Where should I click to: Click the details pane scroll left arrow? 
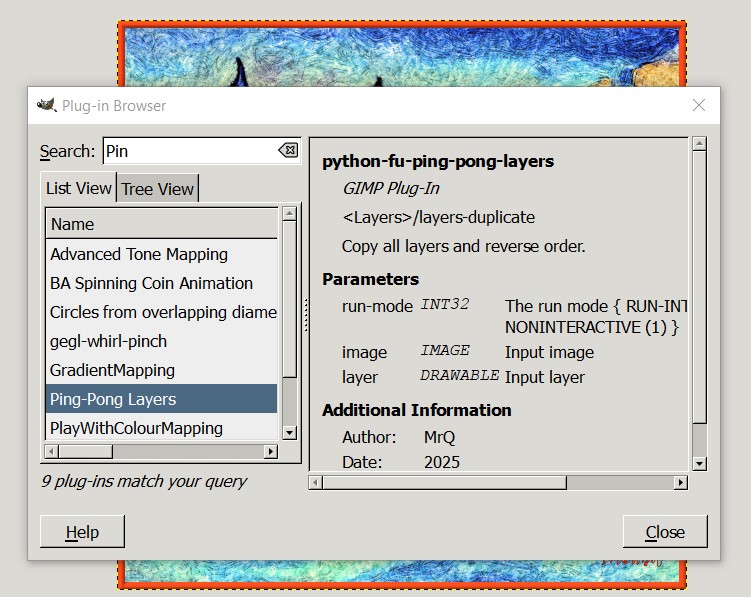click(x=315, y=482)
